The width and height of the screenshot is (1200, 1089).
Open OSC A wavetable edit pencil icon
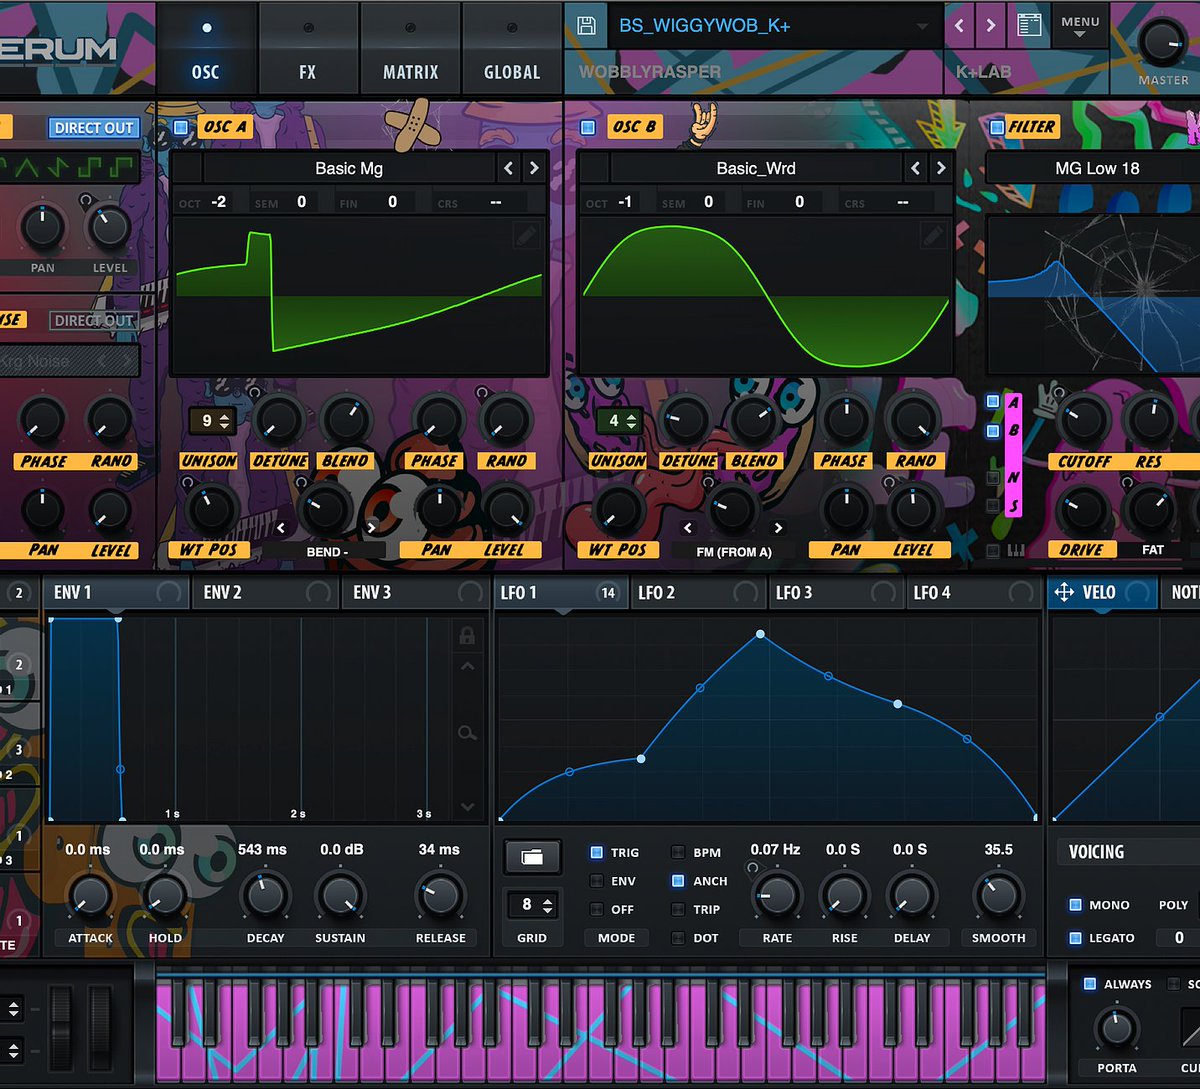[x=525, y=236]
